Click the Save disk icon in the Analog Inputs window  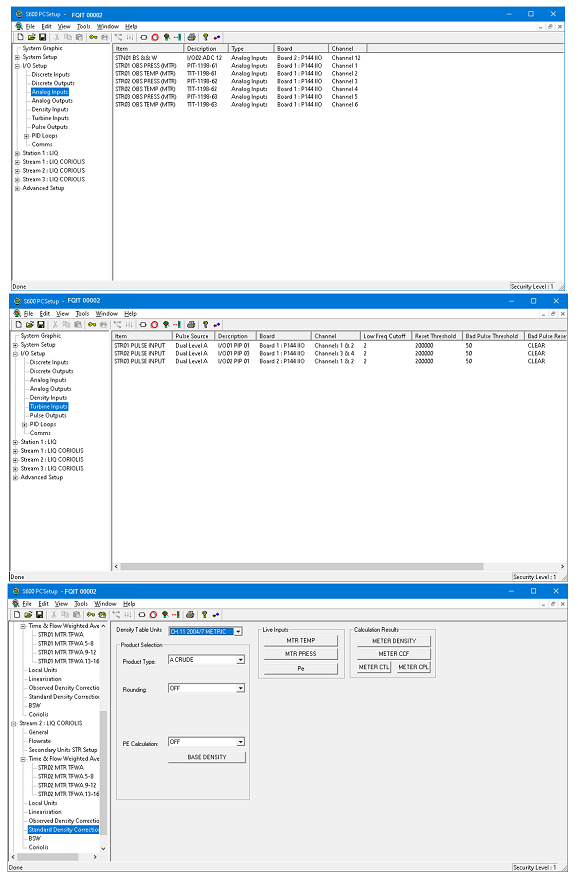[42, 37]
